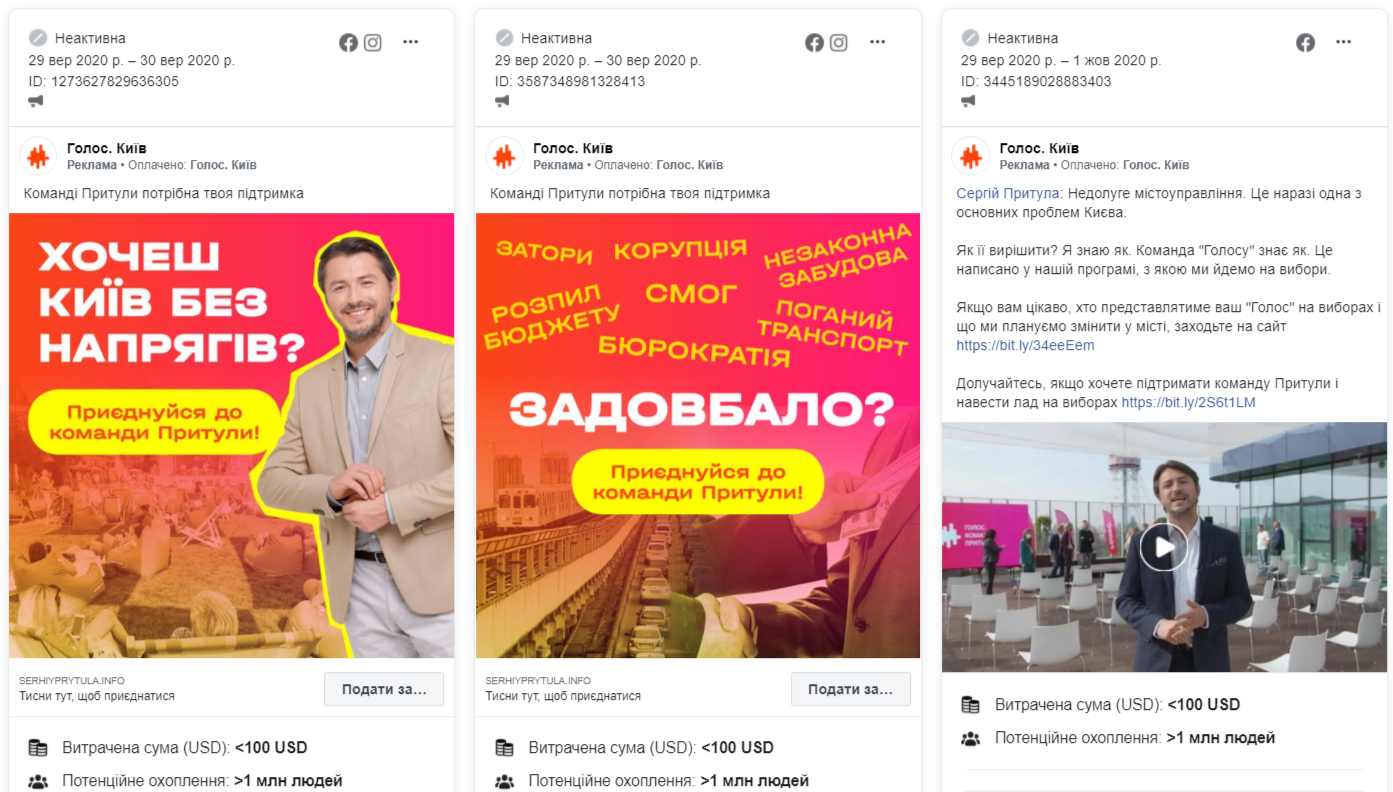Click the Instagram icon on the second ad card
Image resolution: width=1393 pixels, height=792 pixels.
839,43
